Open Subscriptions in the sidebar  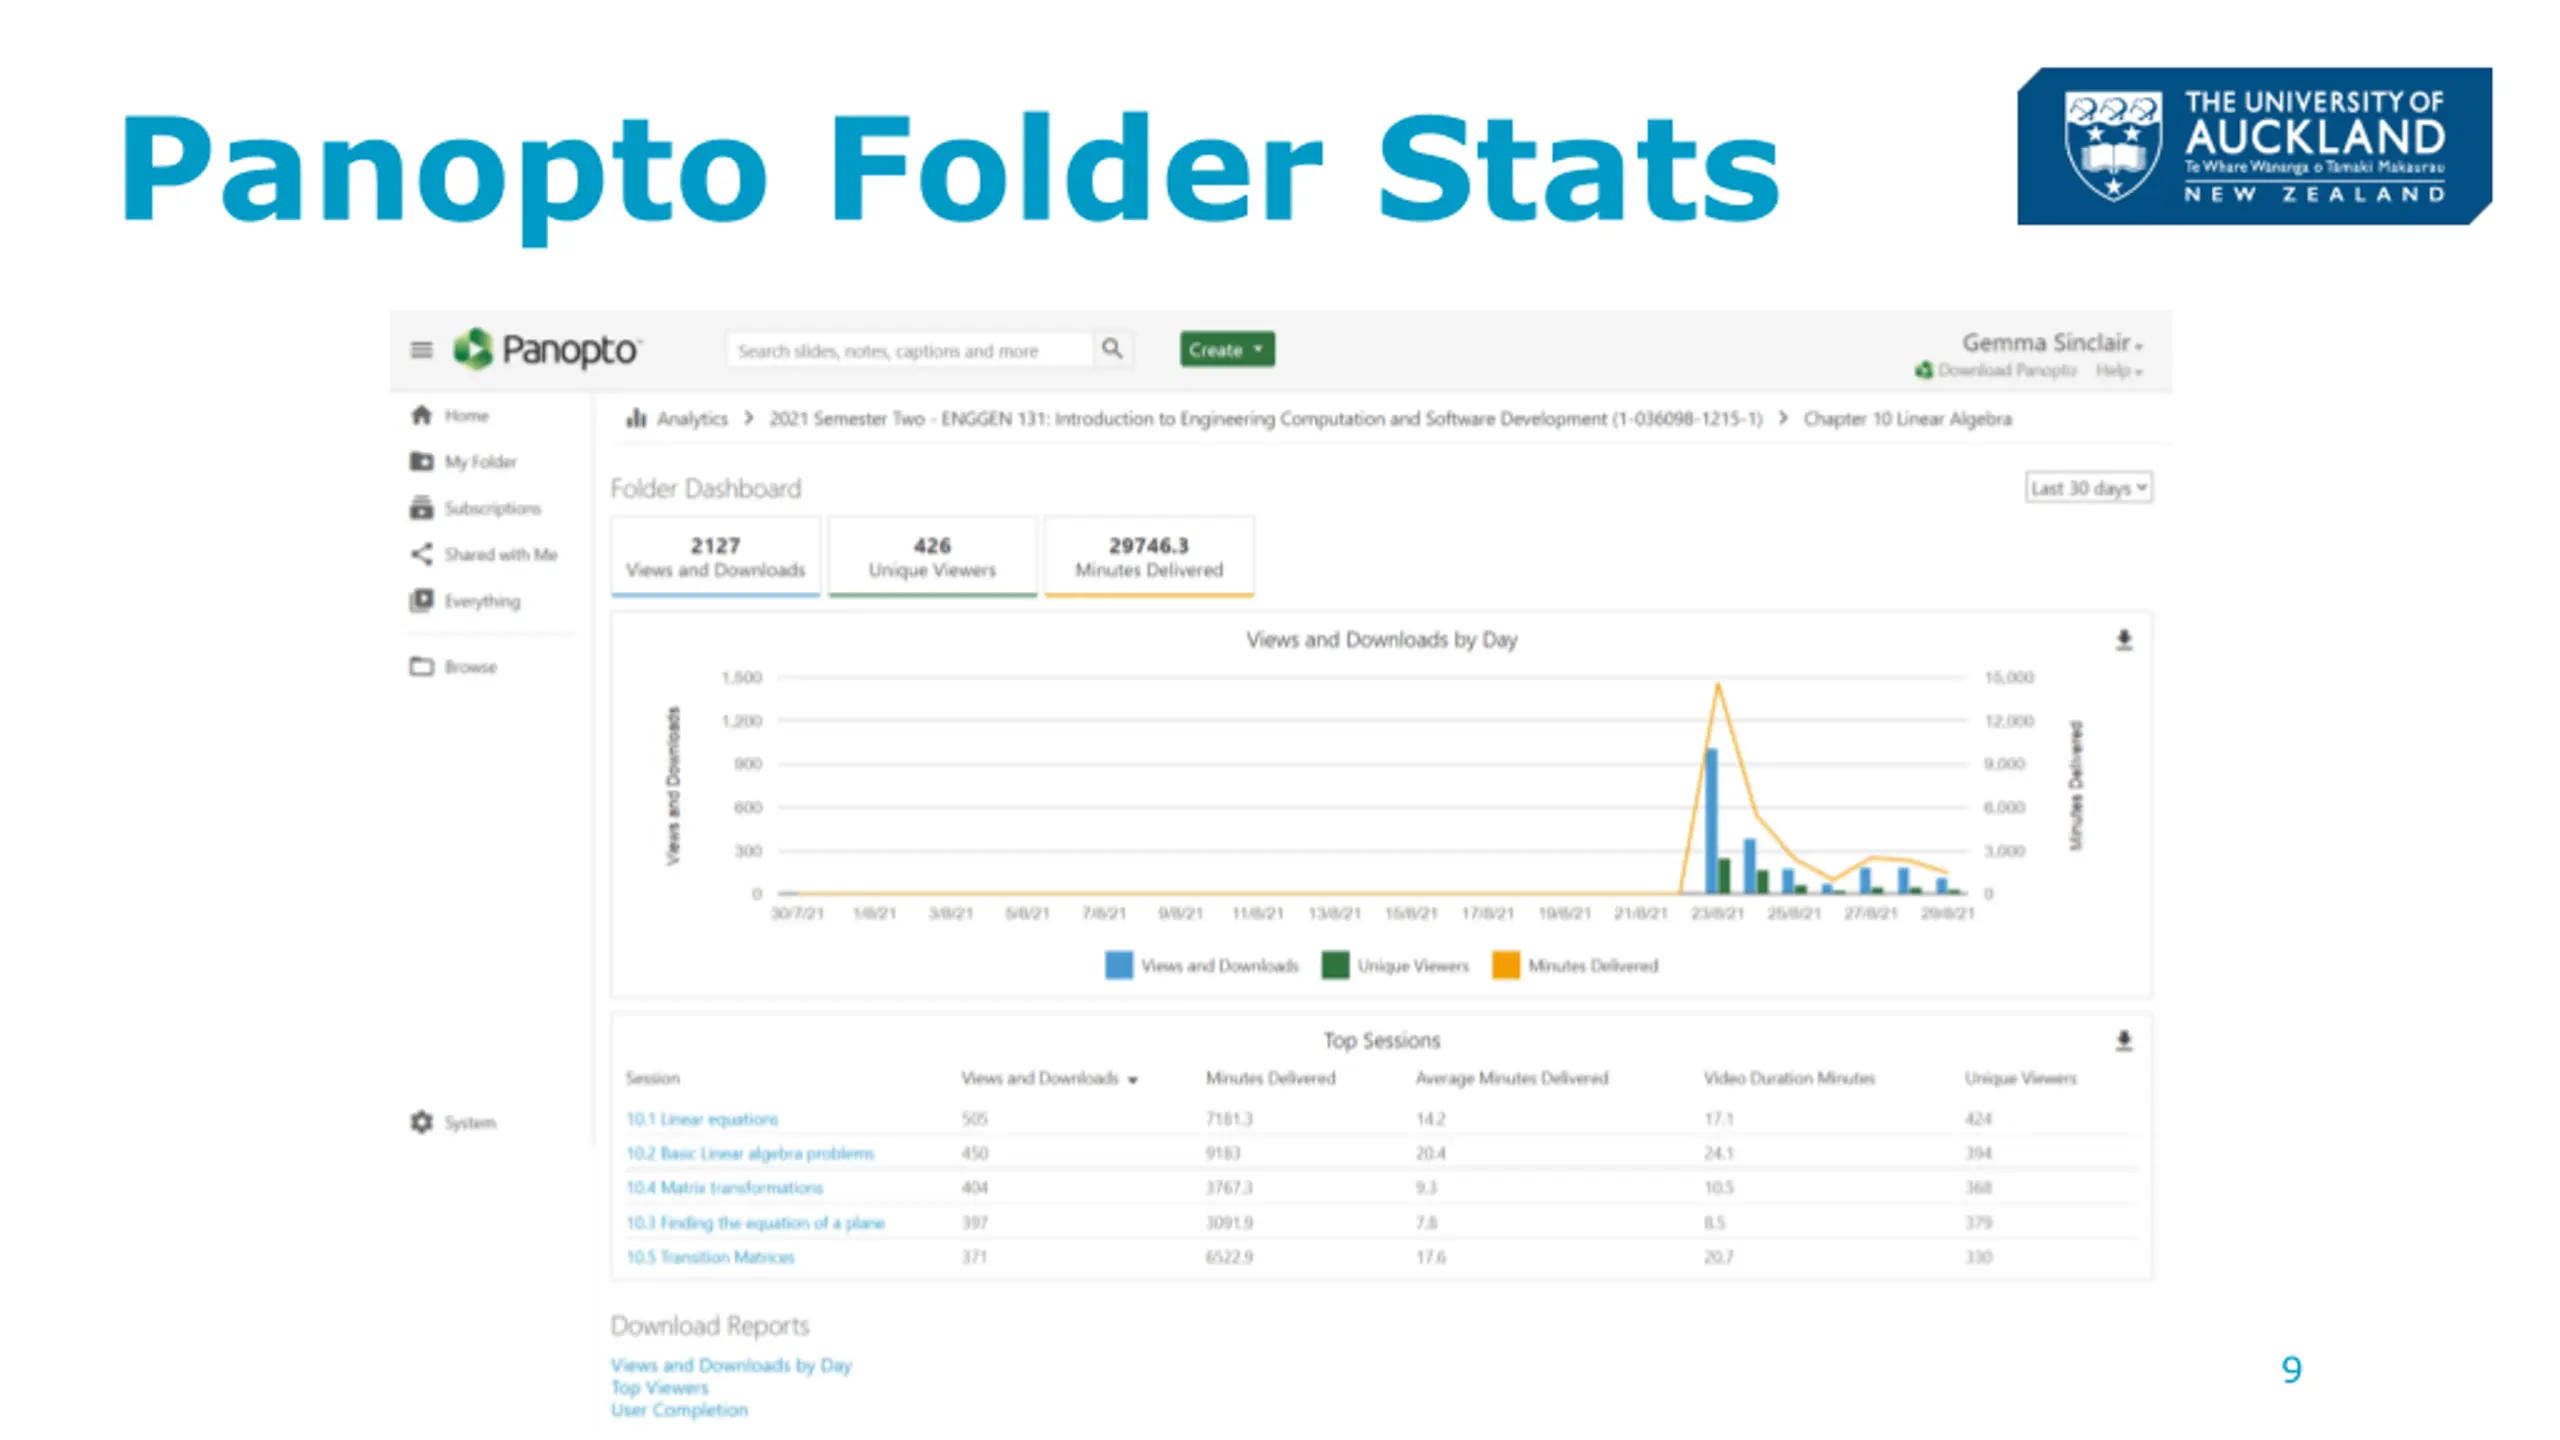point(492,508)
